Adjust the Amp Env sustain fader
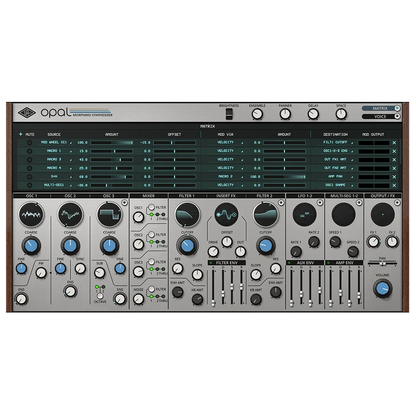Screen dimensions: 416x416 tap(350, 287)
